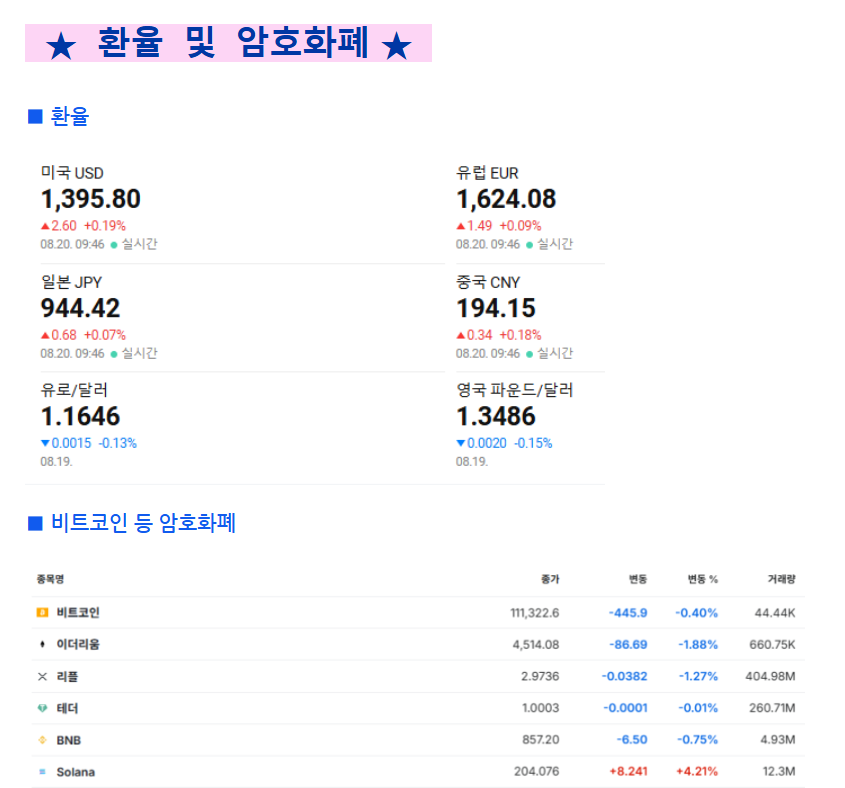
Task: Click Ethereum closing price 4,514.08
Action: click(x=536, y=645)
